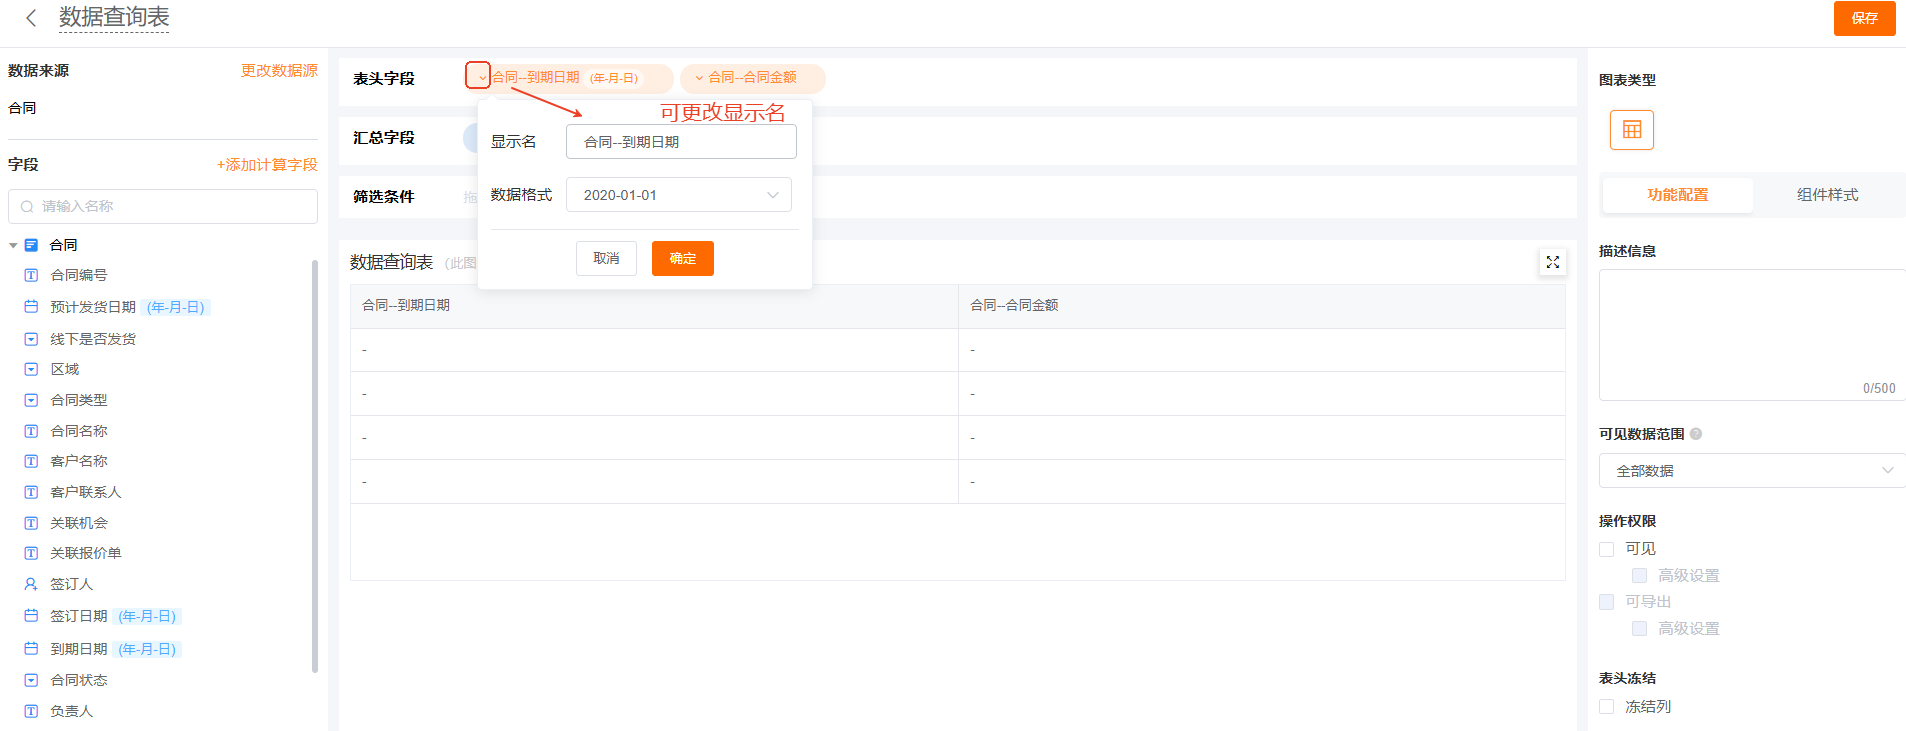1906x731 pixels.
Task: Check the 冻结列 checkbox
Action: click(x=1607, y=707)
